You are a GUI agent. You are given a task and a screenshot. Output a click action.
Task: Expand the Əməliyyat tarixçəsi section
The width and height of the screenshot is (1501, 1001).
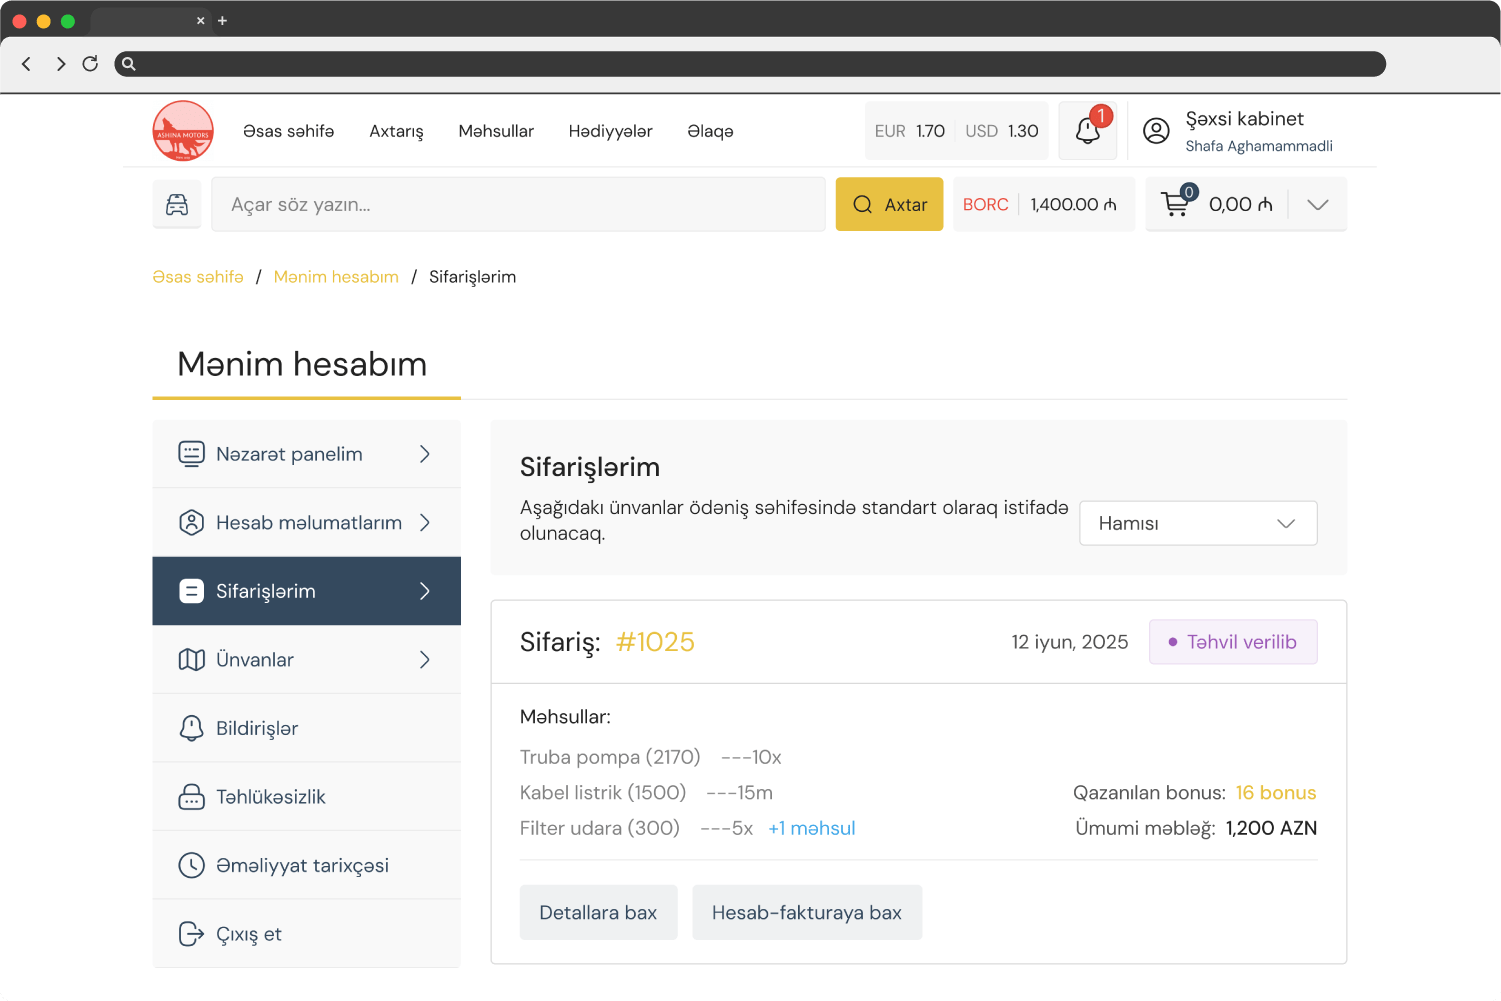pos(303,865)
